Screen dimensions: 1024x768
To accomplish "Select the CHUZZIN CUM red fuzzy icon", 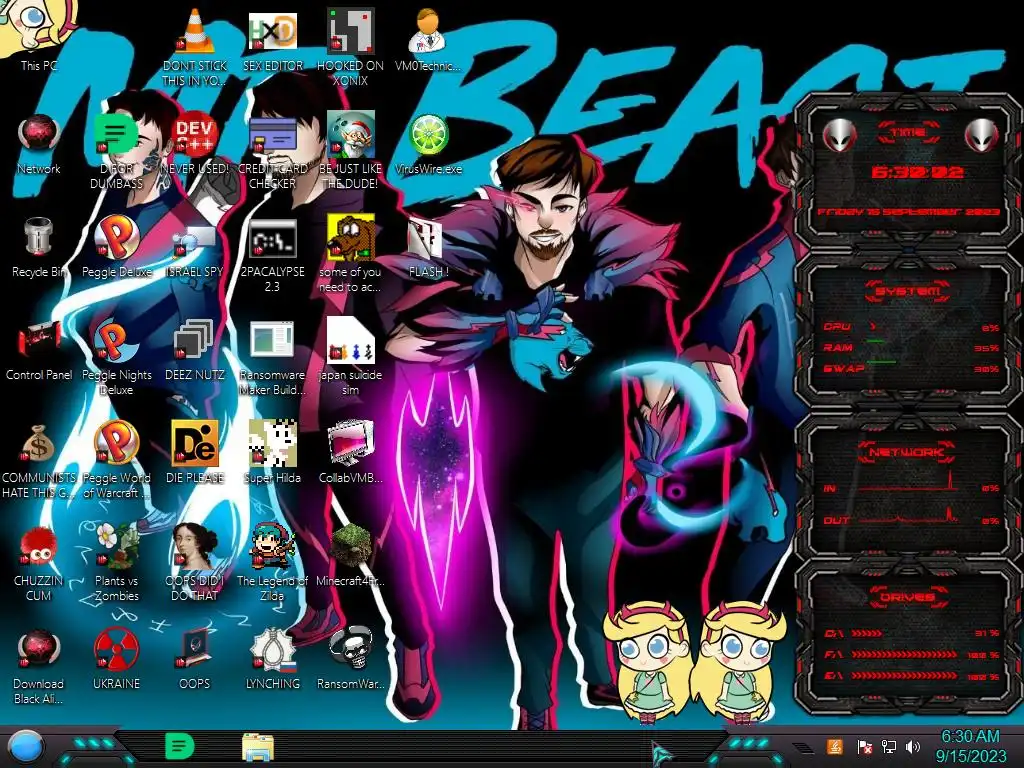I will tap(39, 546).
